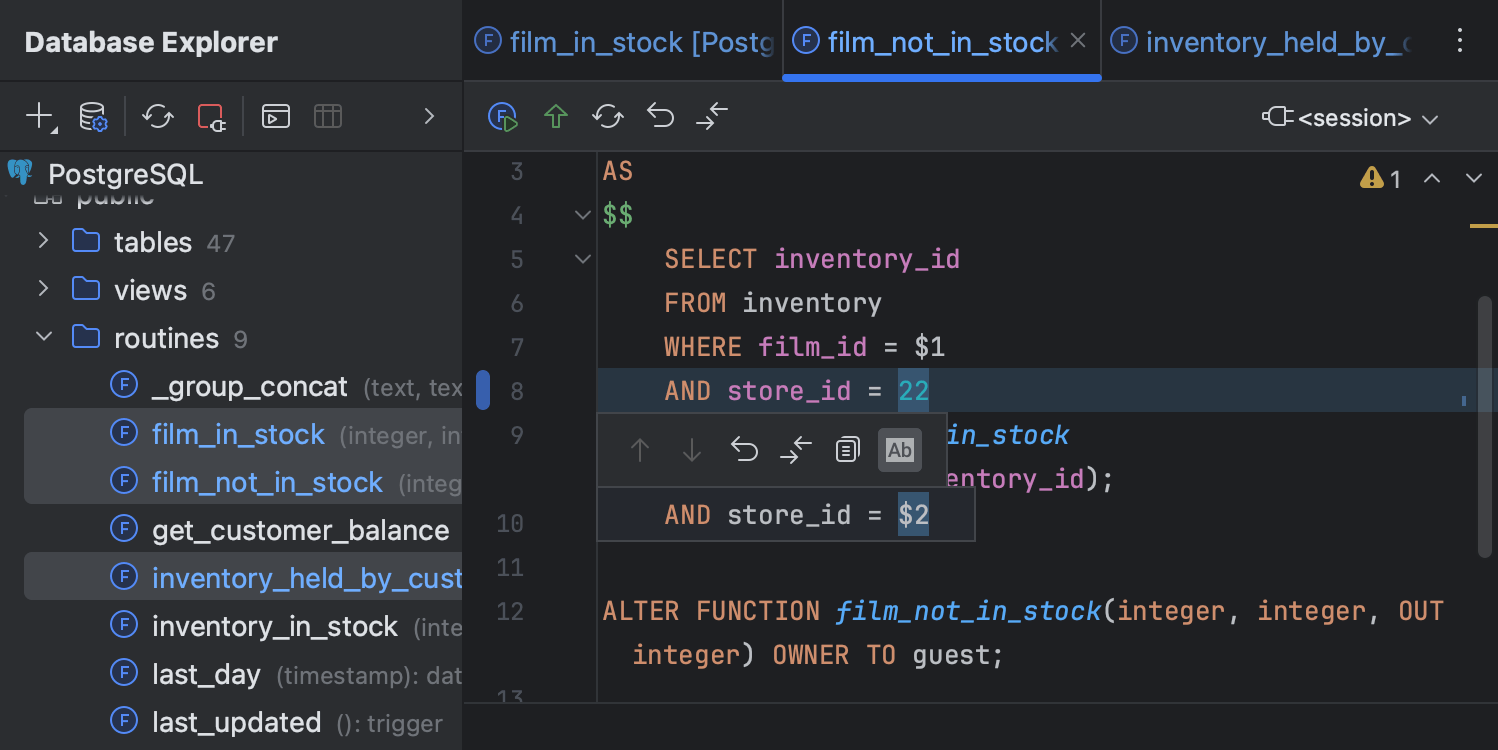
Task: Copy the highlighted statement via popup icon
Action: [x=847, y=450]
